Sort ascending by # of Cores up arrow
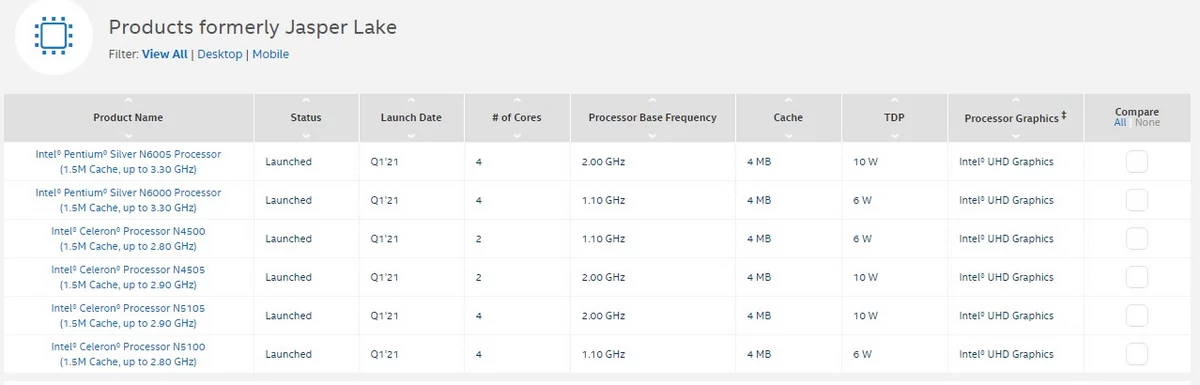This screenshot has height=385, width=1200. [517, 100]
